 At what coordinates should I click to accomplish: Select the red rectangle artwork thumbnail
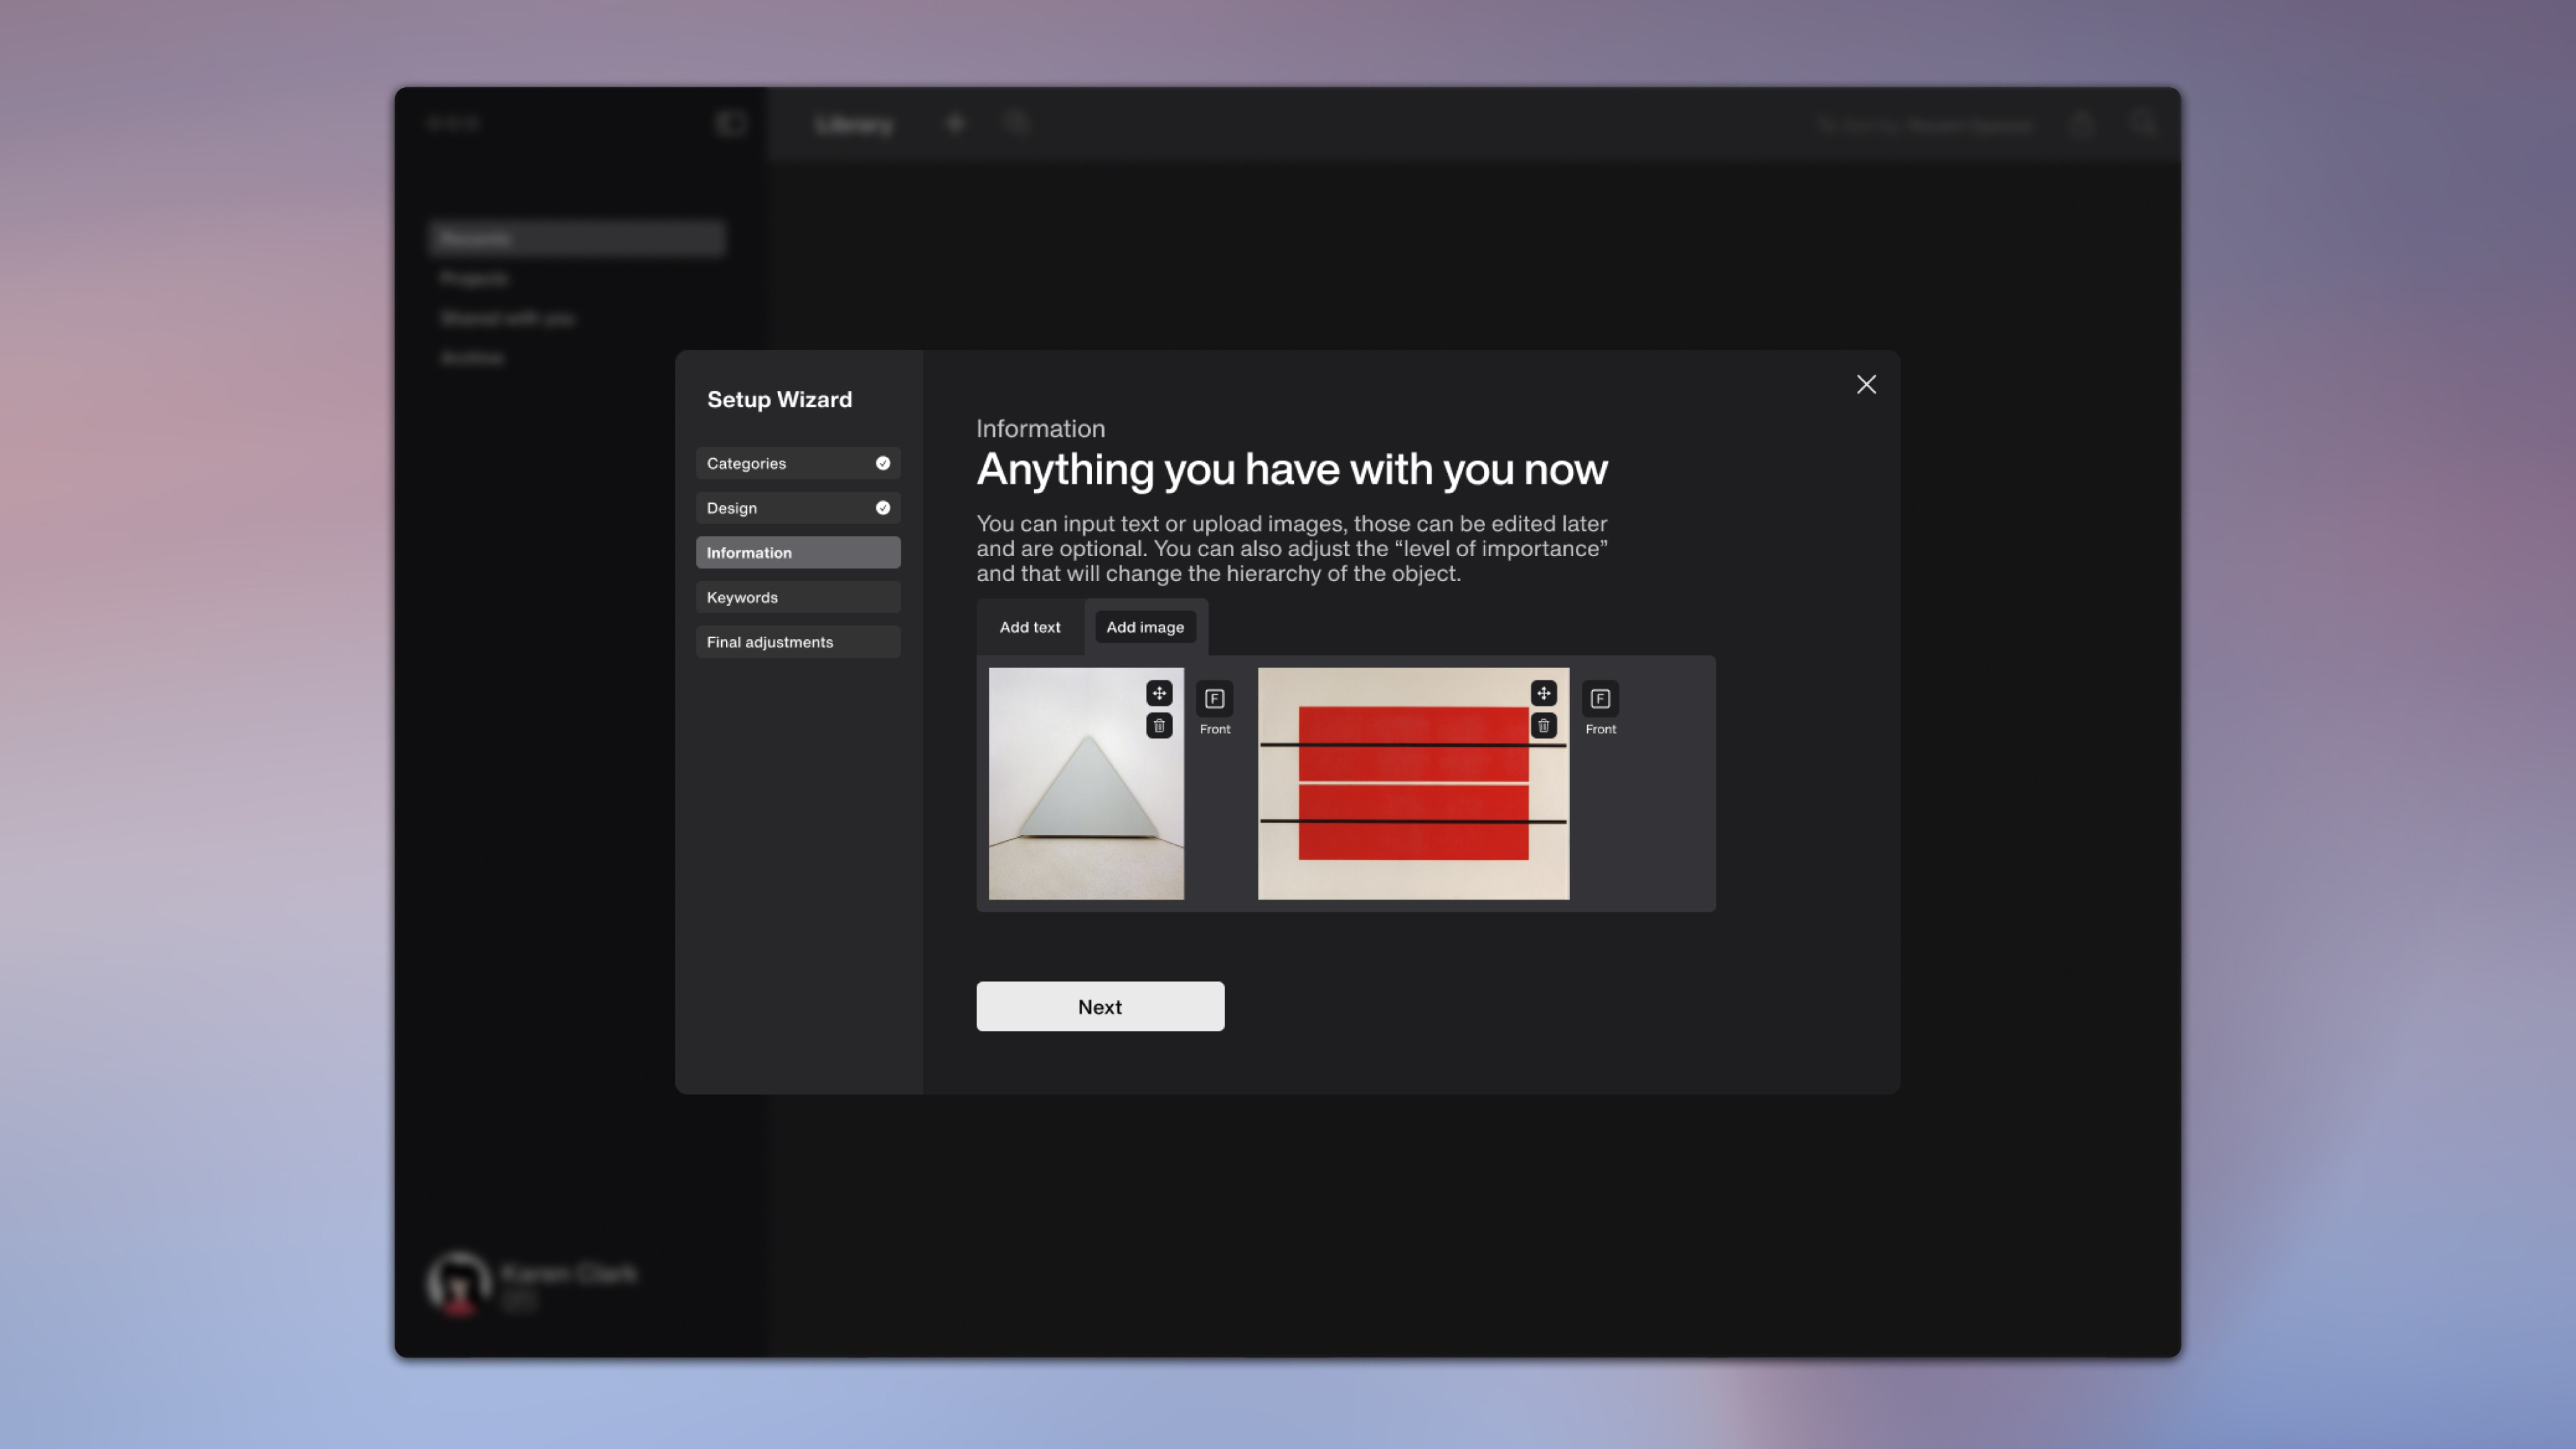1400,800
